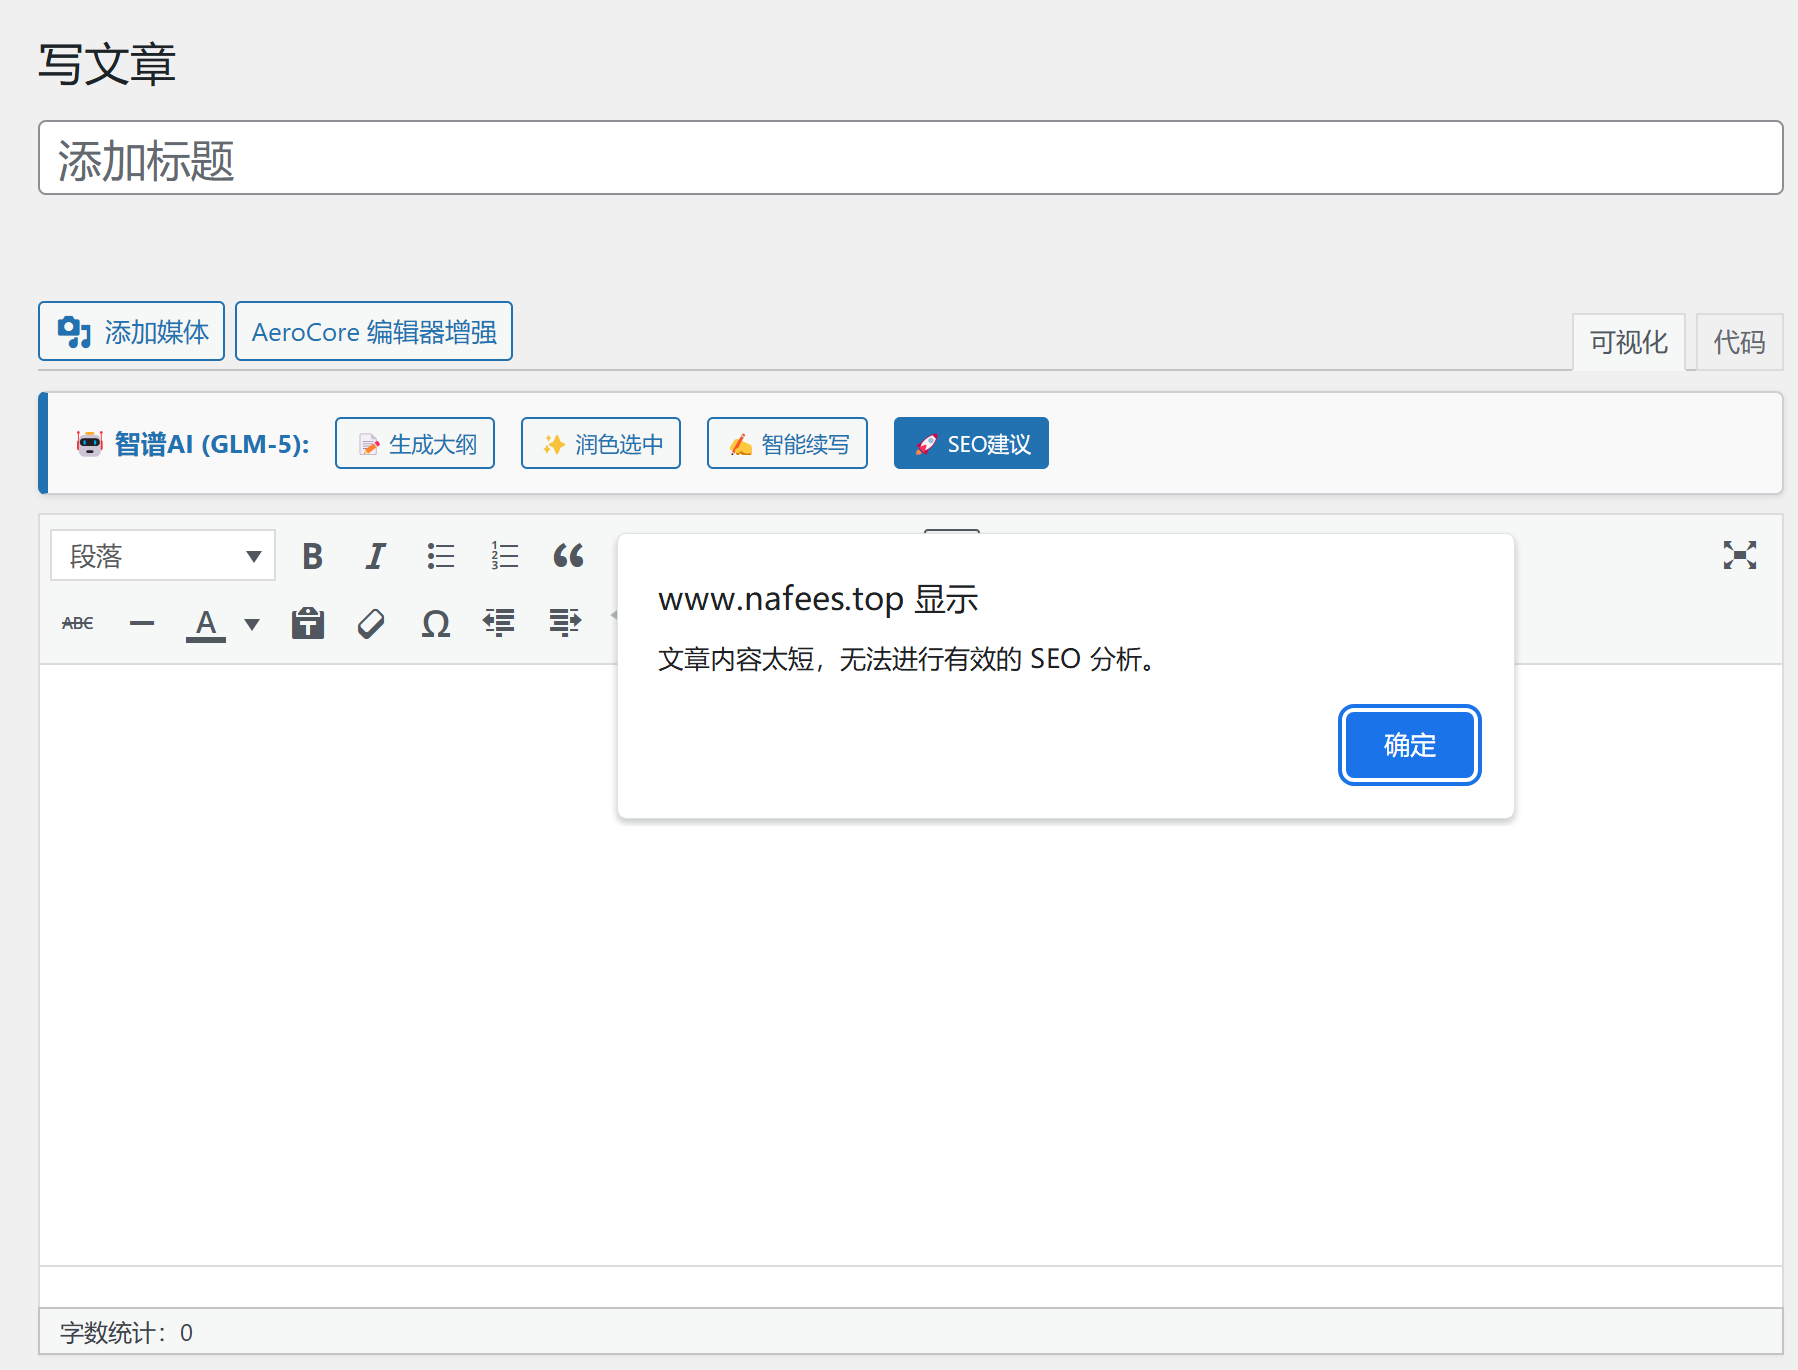Image resolution: width=1798 pixels, height=1370 pixels.
Task: Open the special character Omega tool
Action: (x=435, y=623)
